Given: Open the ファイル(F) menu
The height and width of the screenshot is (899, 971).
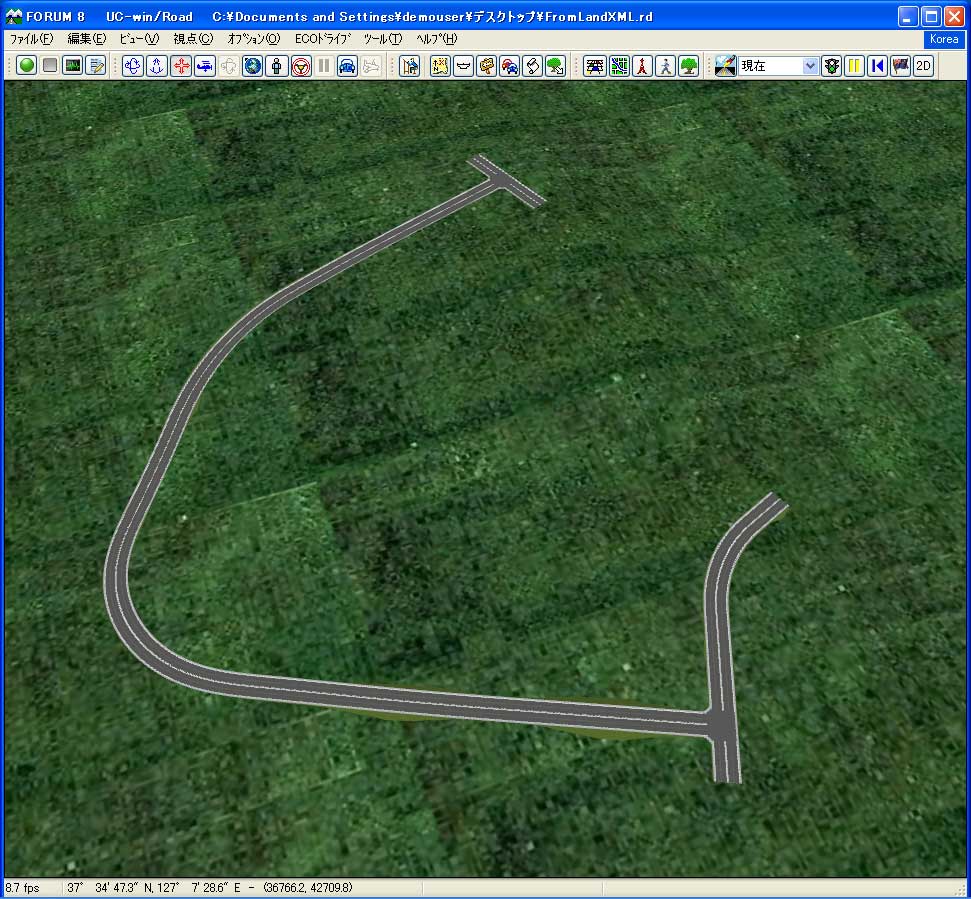Looking at the screenshot, I should point(31,39).
